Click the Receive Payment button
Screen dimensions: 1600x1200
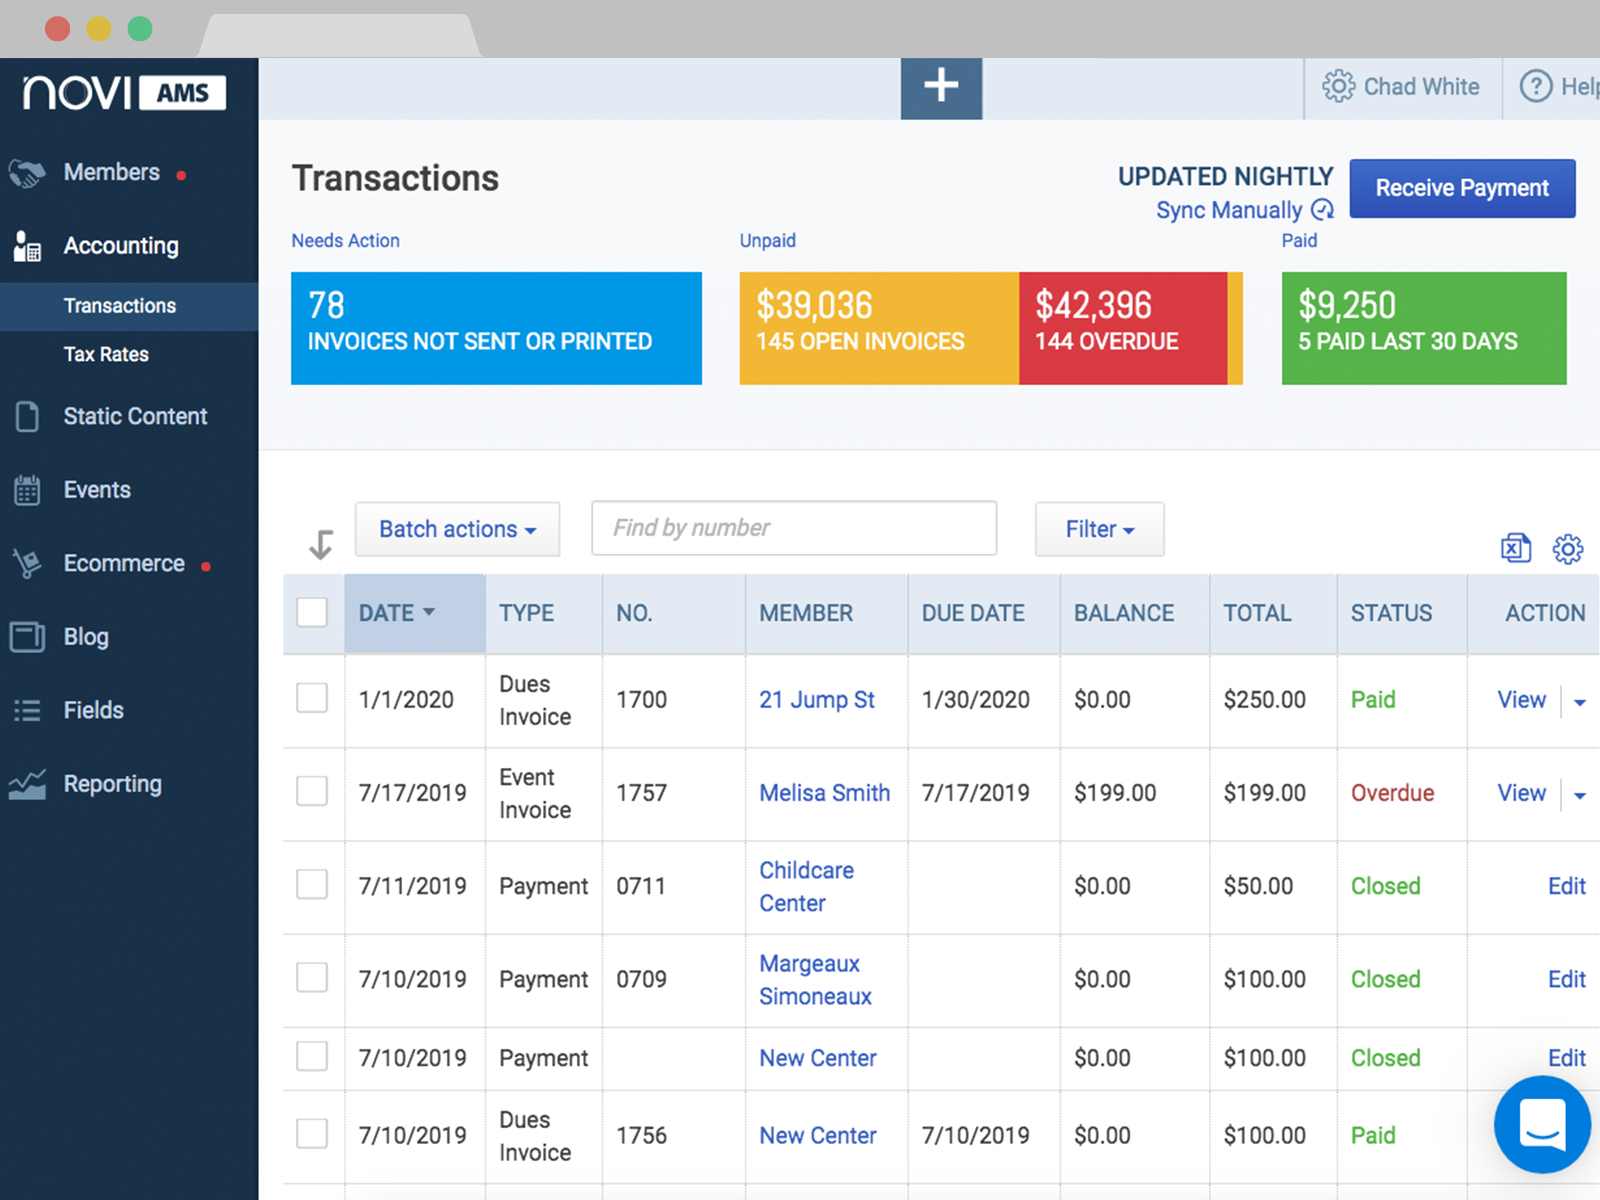click(1462, 188)
